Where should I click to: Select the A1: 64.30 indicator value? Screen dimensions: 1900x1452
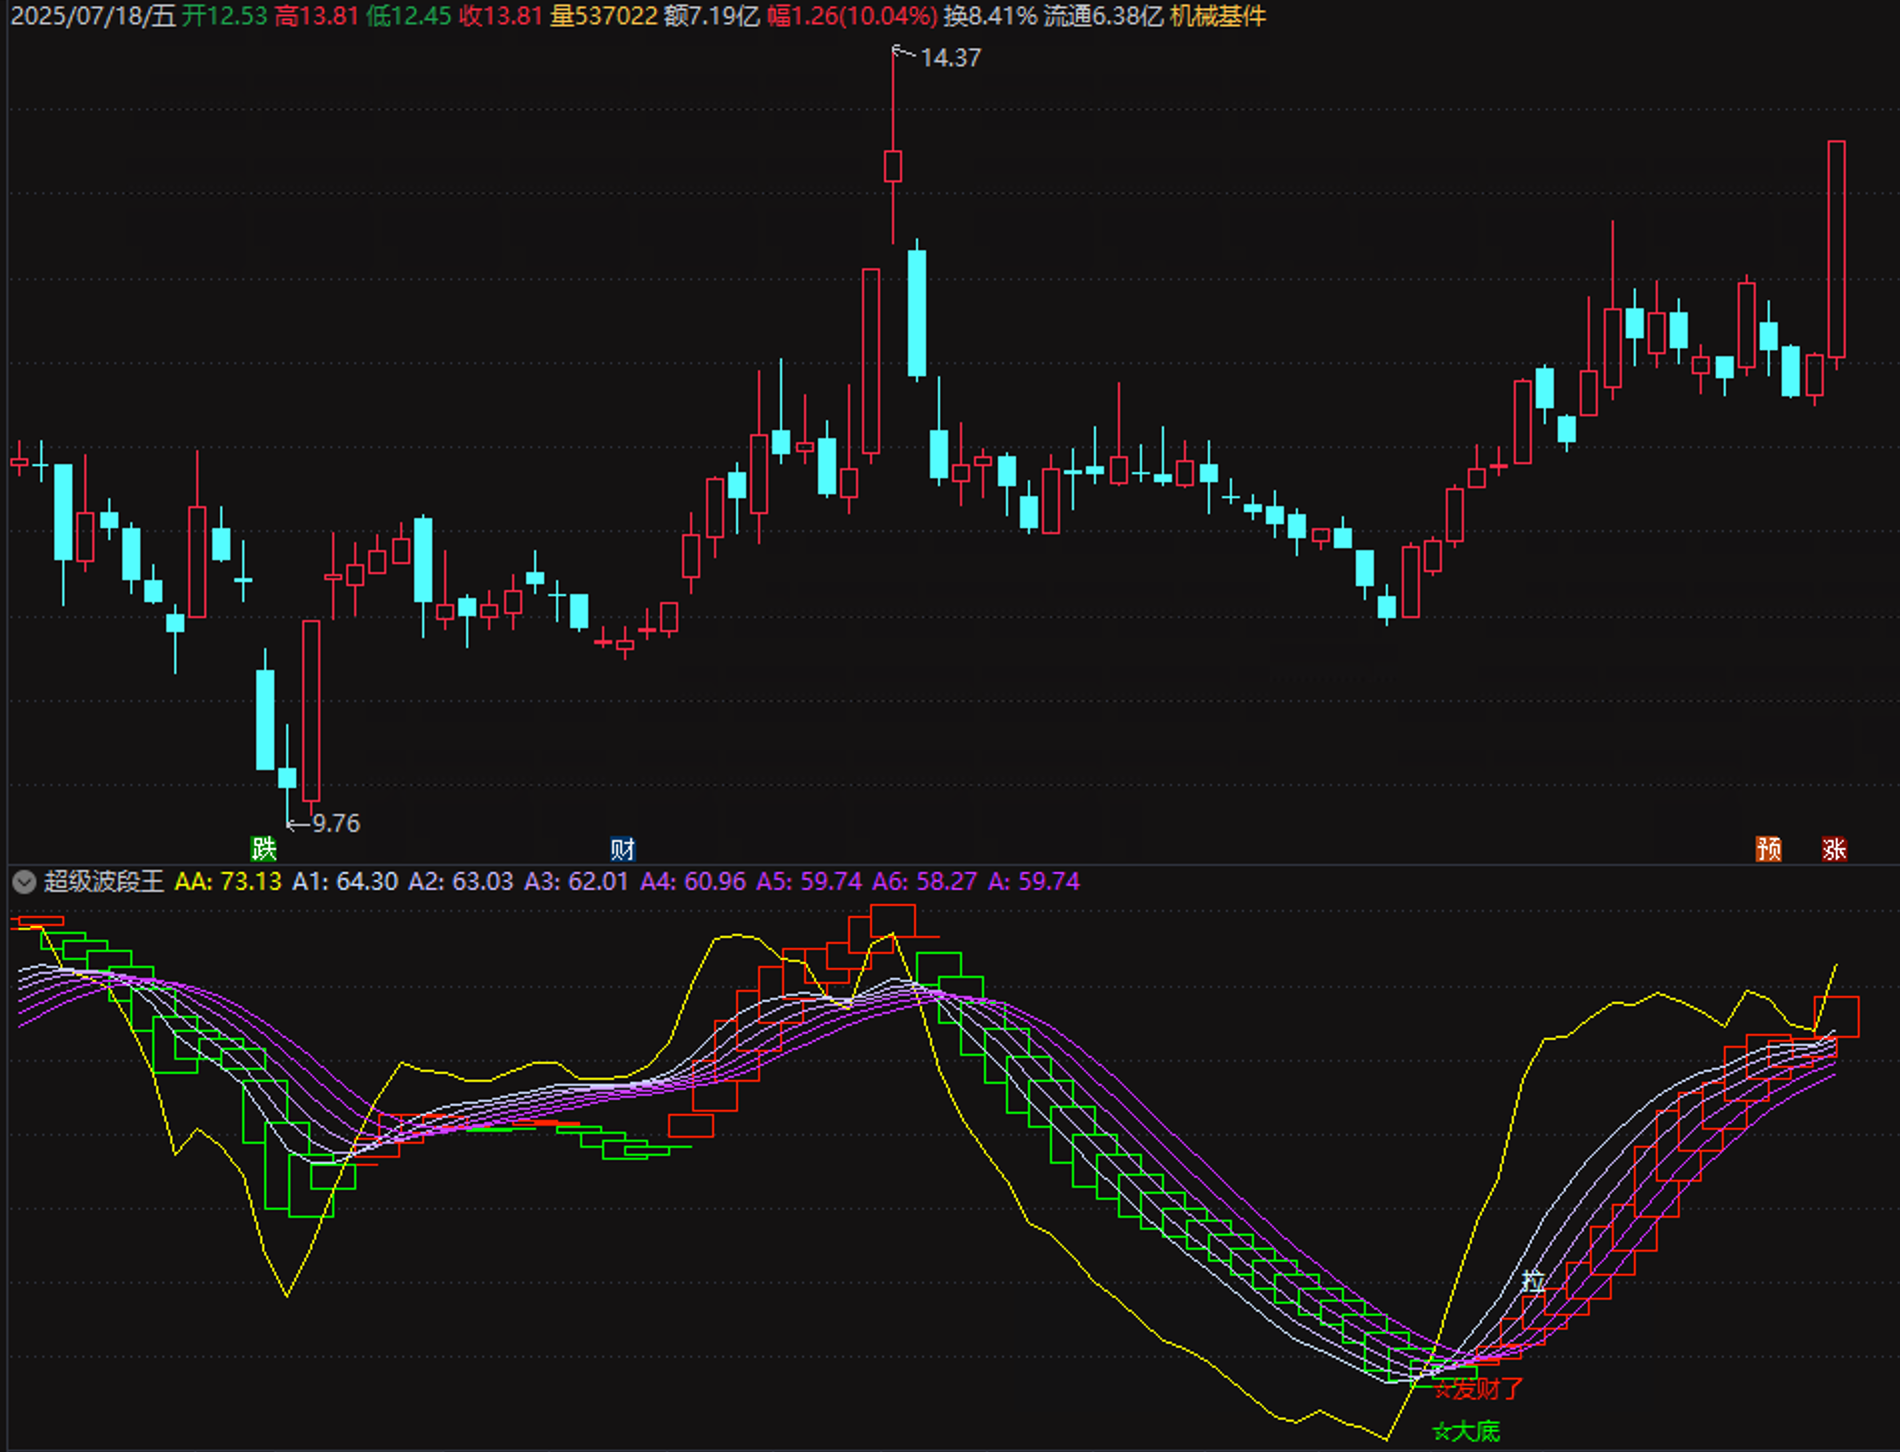(344, 882)
